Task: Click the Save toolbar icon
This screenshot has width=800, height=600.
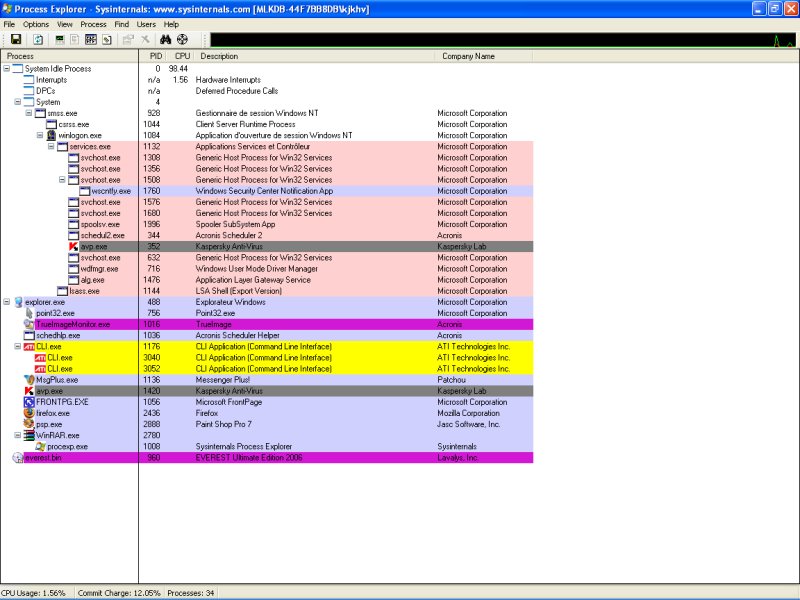Action: [16, 39]
